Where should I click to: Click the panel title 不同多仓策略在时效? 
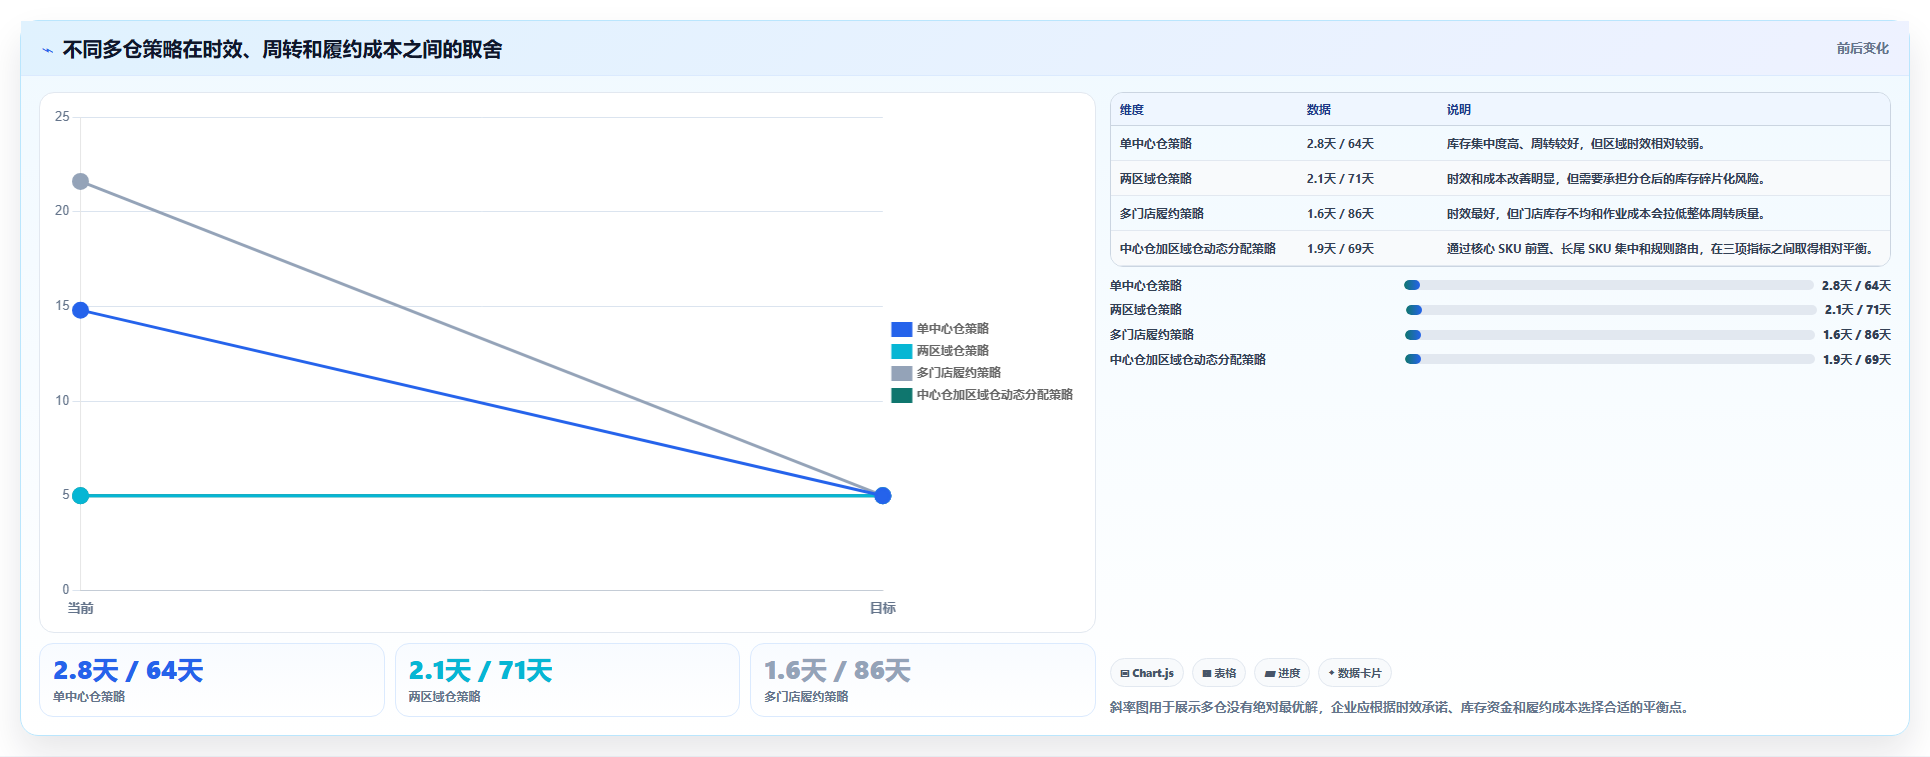282,50
